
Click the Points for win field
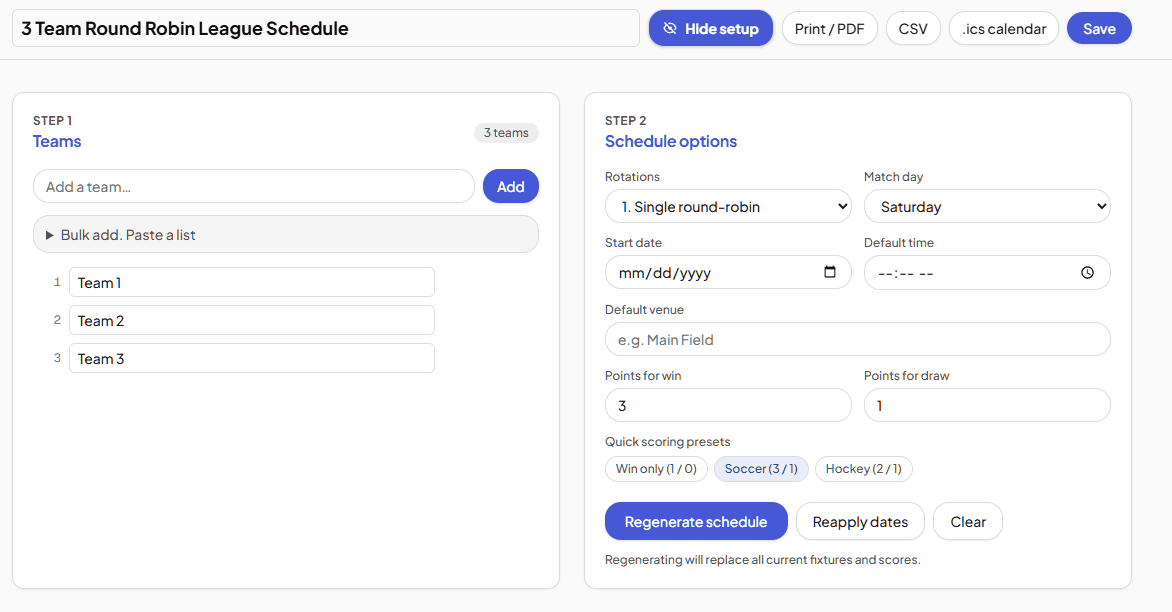point(728,405)
